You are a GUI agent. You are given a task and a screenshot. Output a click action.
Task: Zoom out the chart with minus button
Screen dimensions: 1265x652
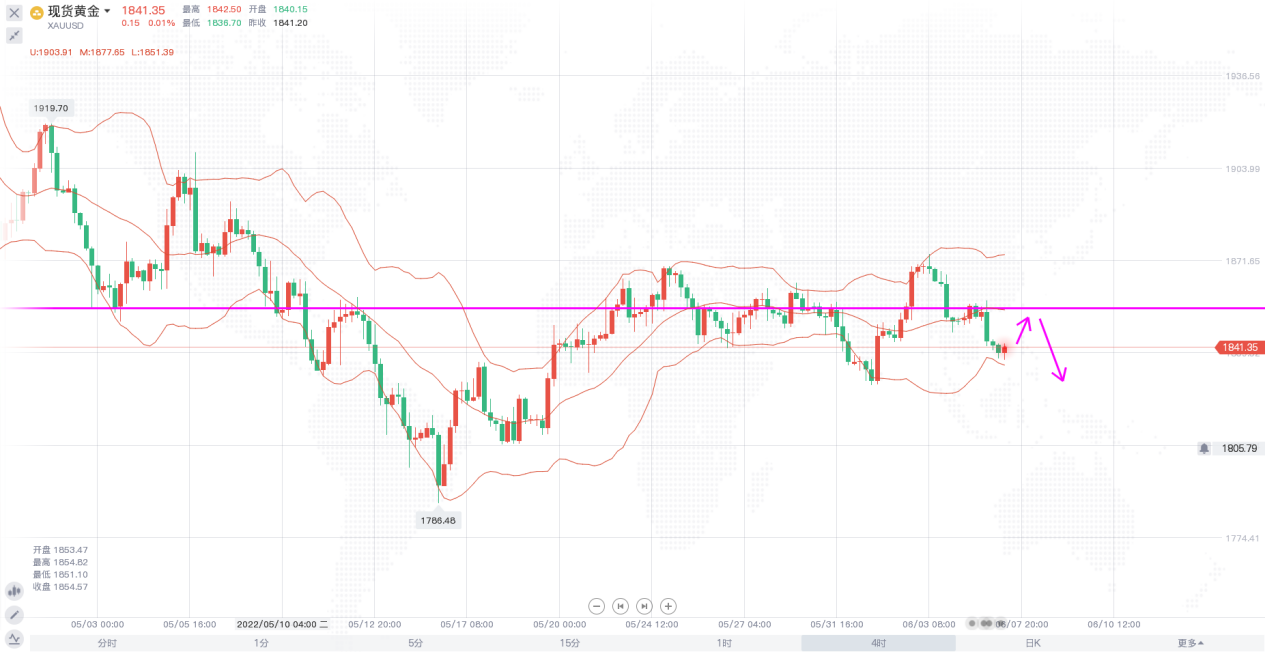[597, 605]
